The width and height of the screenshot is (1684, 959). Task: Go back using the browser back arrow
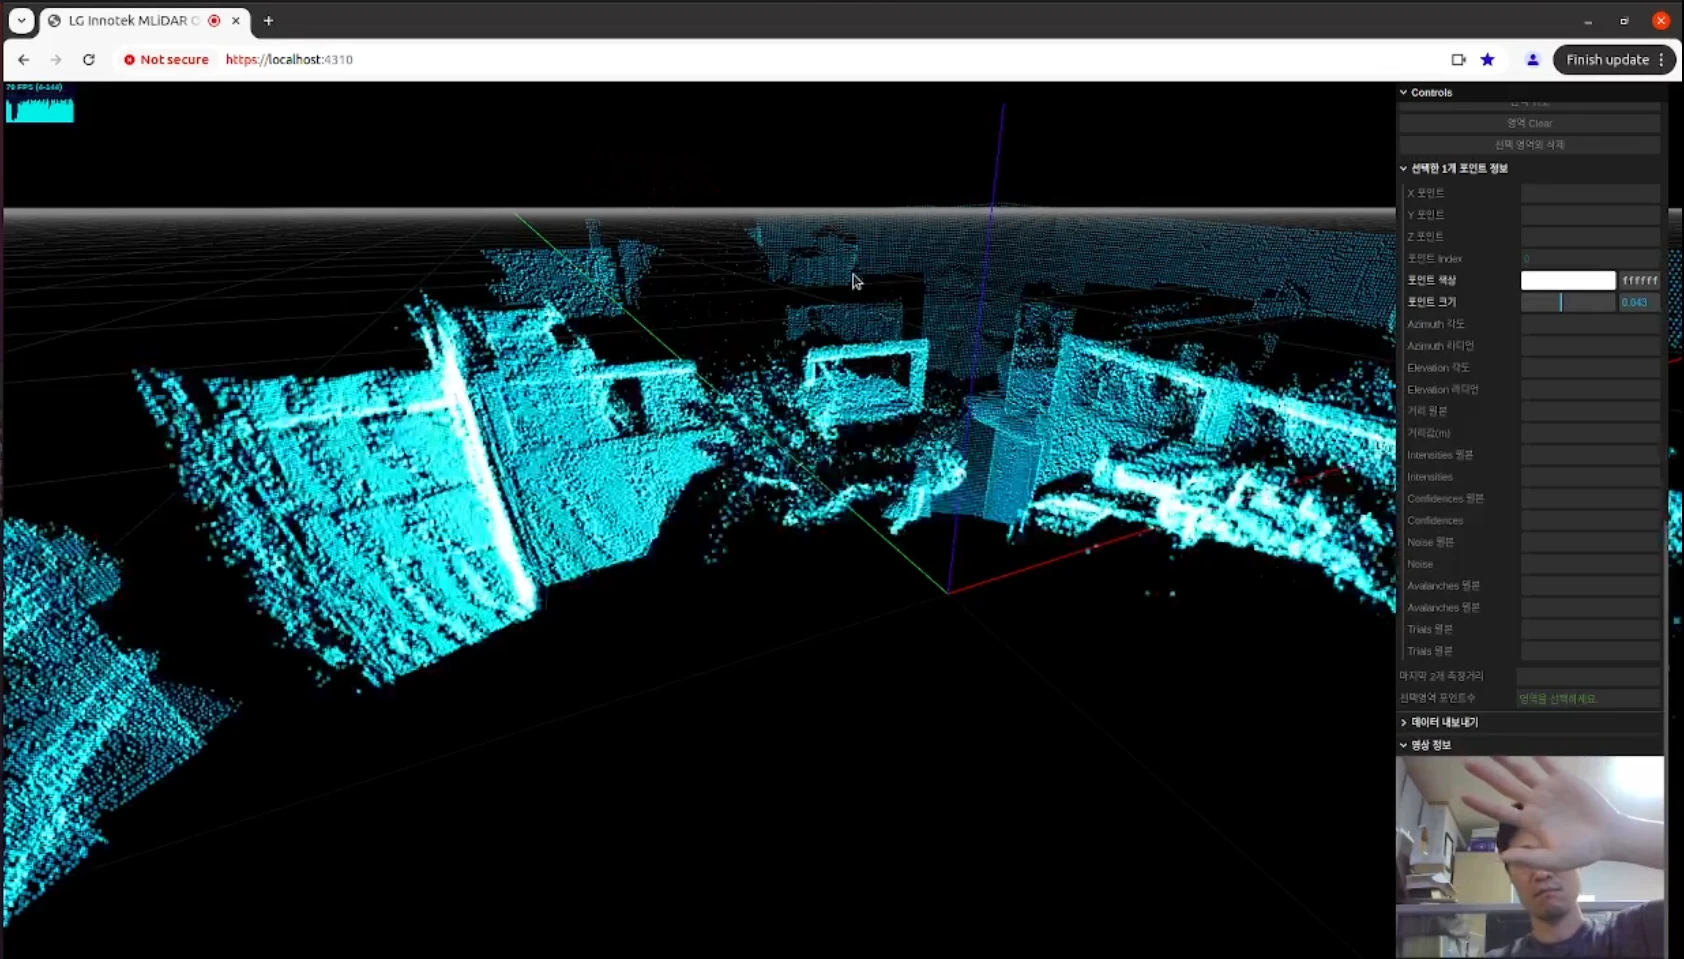[24, 60]
